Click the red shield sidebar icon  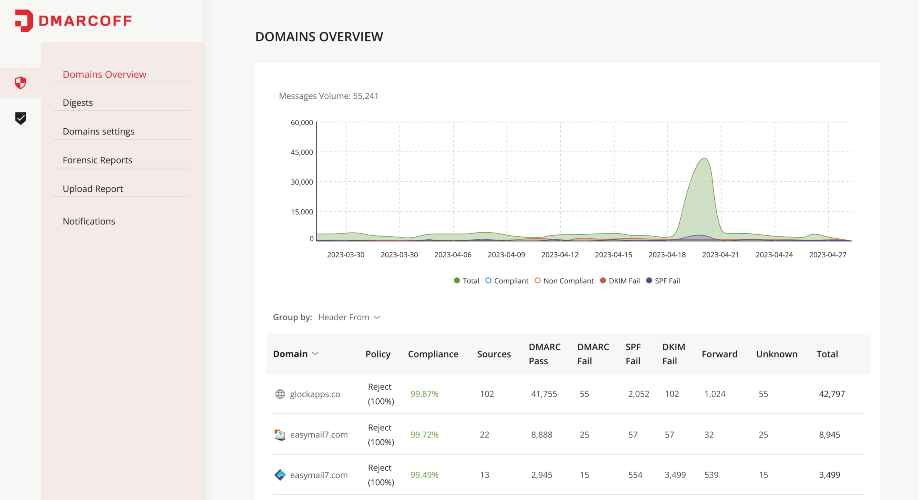click(x=20, y=82)
